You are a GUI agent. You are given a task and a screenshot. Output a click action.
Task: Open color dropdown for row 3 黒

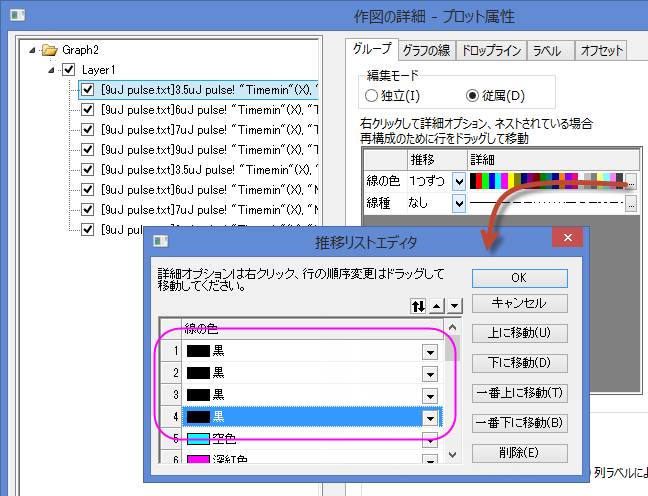click(x=430, y=396)
